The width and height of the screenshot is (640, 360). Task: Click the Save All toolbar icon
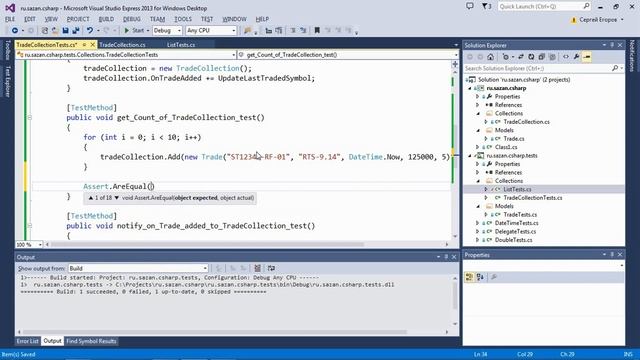(76, 31)
